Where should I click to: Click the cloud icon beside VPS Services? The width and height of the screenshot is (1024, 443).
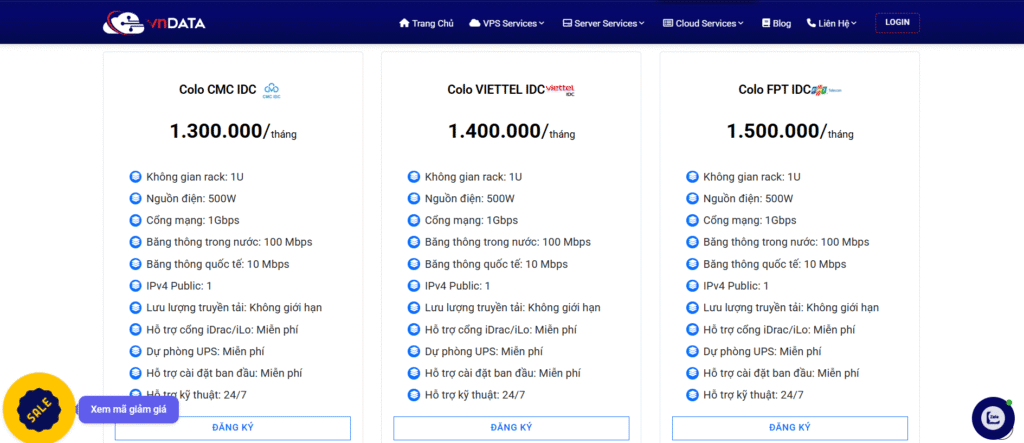pos(475,23)
